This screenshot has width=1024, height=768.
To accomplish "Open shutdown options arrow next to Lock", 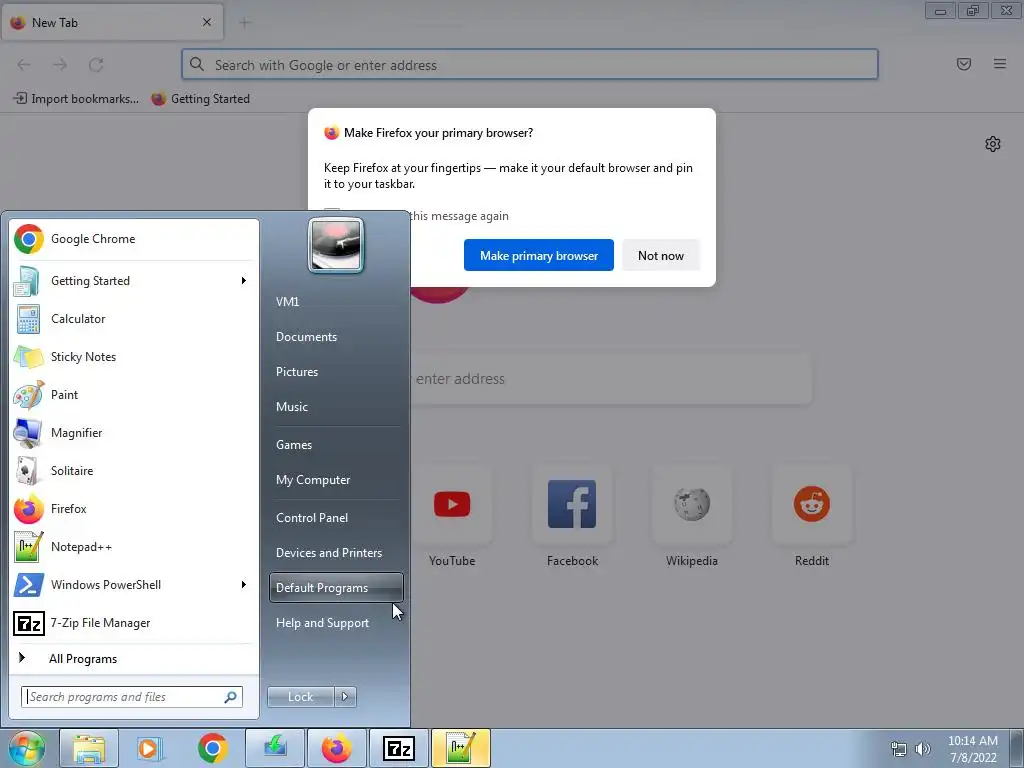I will (345, 697).
